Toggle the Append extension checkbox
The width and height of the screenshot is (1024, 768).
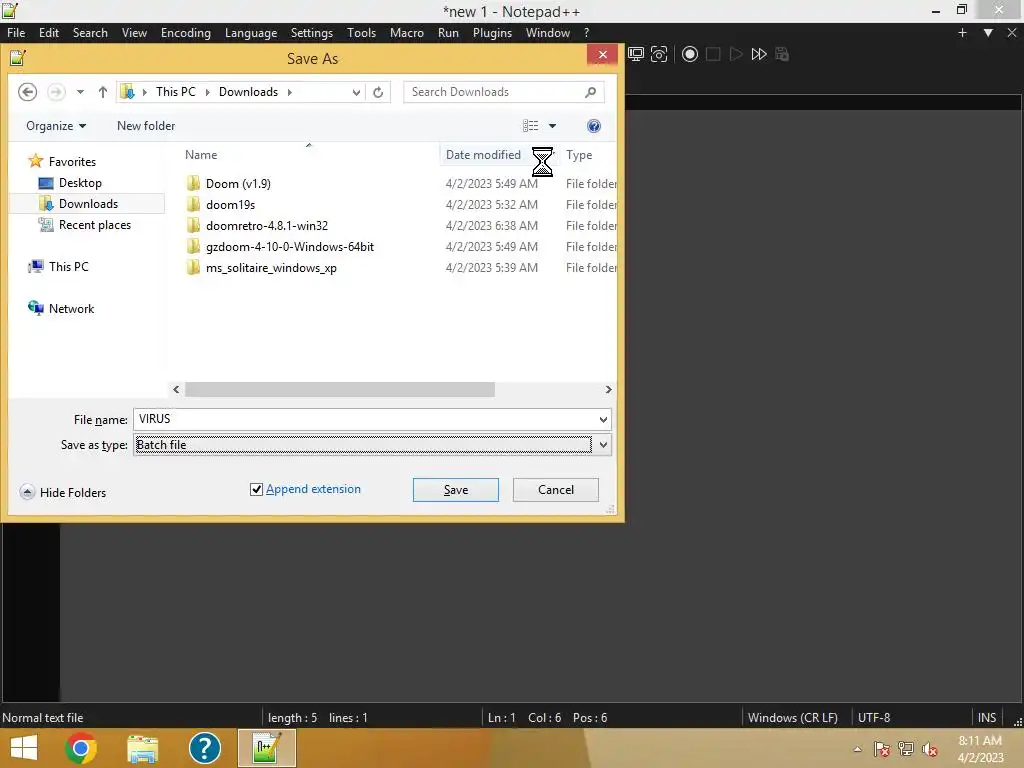(257, 490)
